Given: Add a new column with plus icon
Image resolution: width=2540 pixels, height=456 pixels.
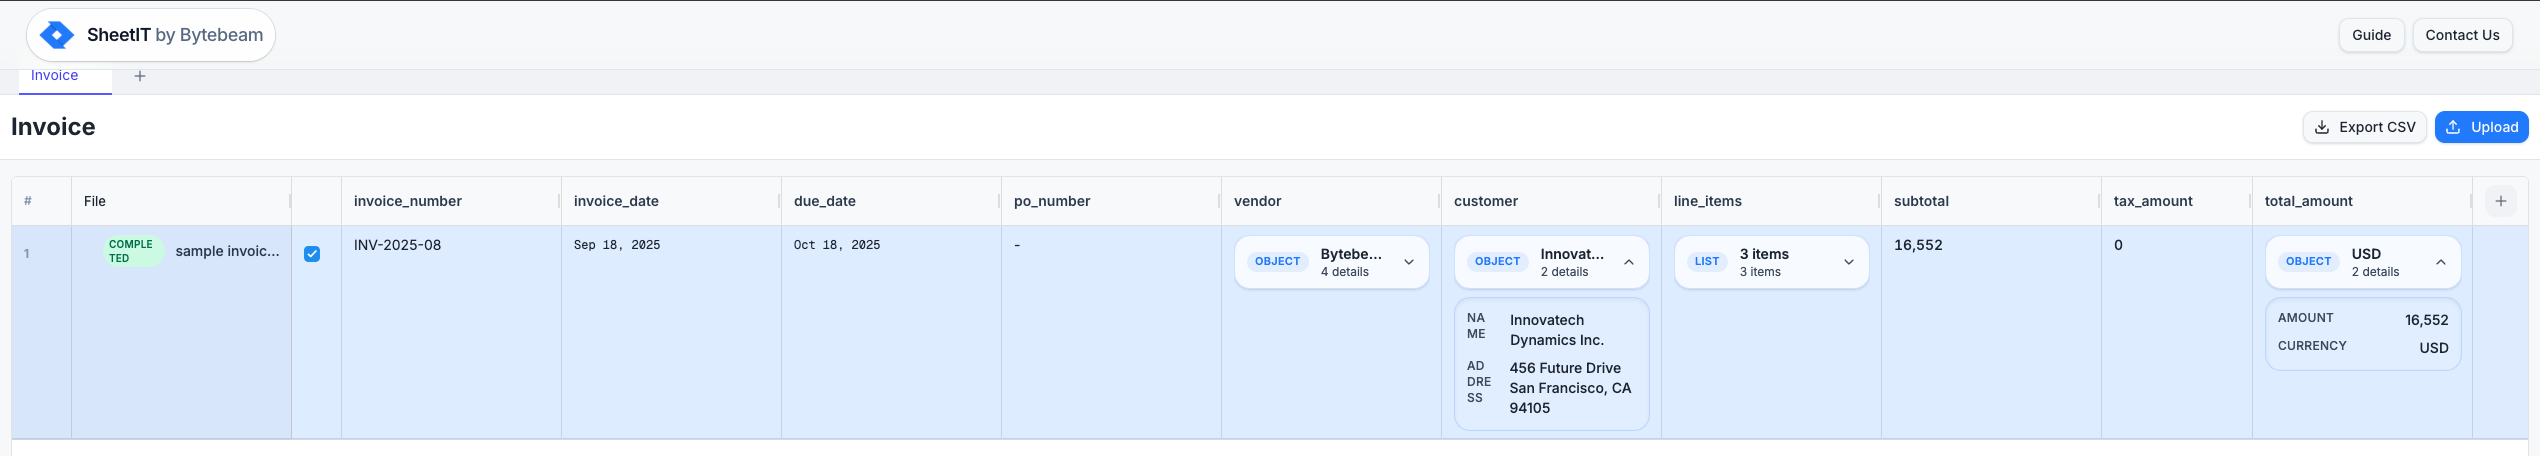Looking at the screenshot, I should pyautogui.click(x=2500, y=201).
